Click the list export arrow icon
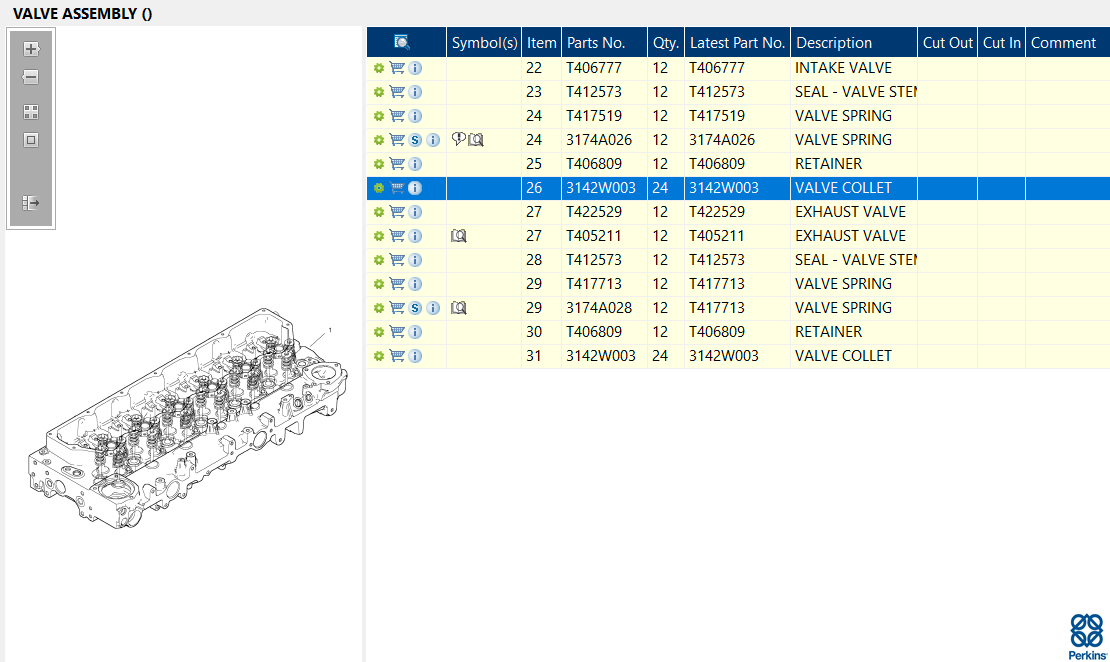The width and height of the screenshot is (1110, 662). point(31,203)
